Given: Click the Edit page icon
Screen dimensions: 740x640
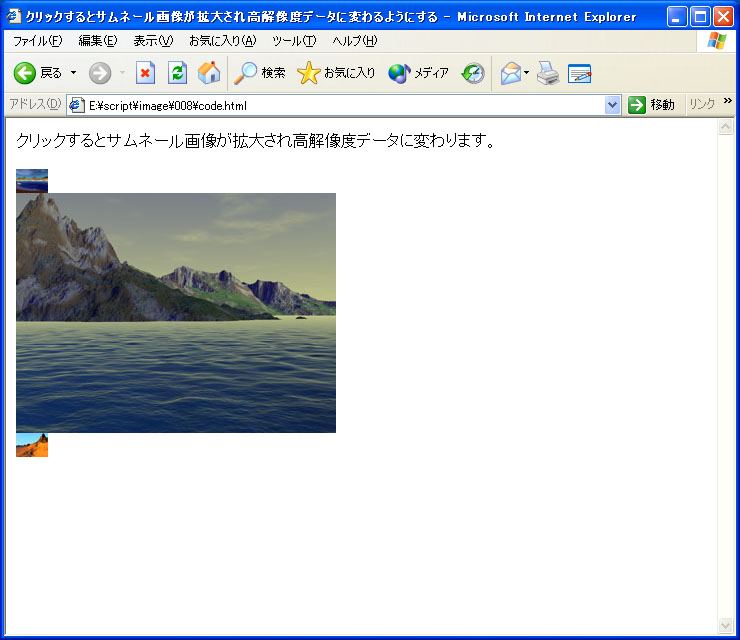Looking at the screenshot, I should [580, 73].
